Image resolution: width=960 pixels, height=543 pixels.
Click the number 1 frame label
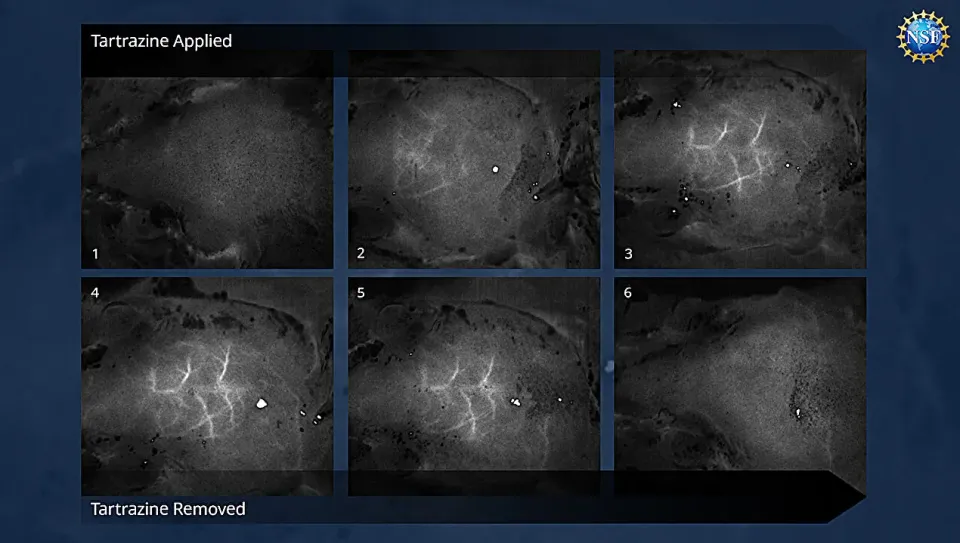[x=96, y=253]
